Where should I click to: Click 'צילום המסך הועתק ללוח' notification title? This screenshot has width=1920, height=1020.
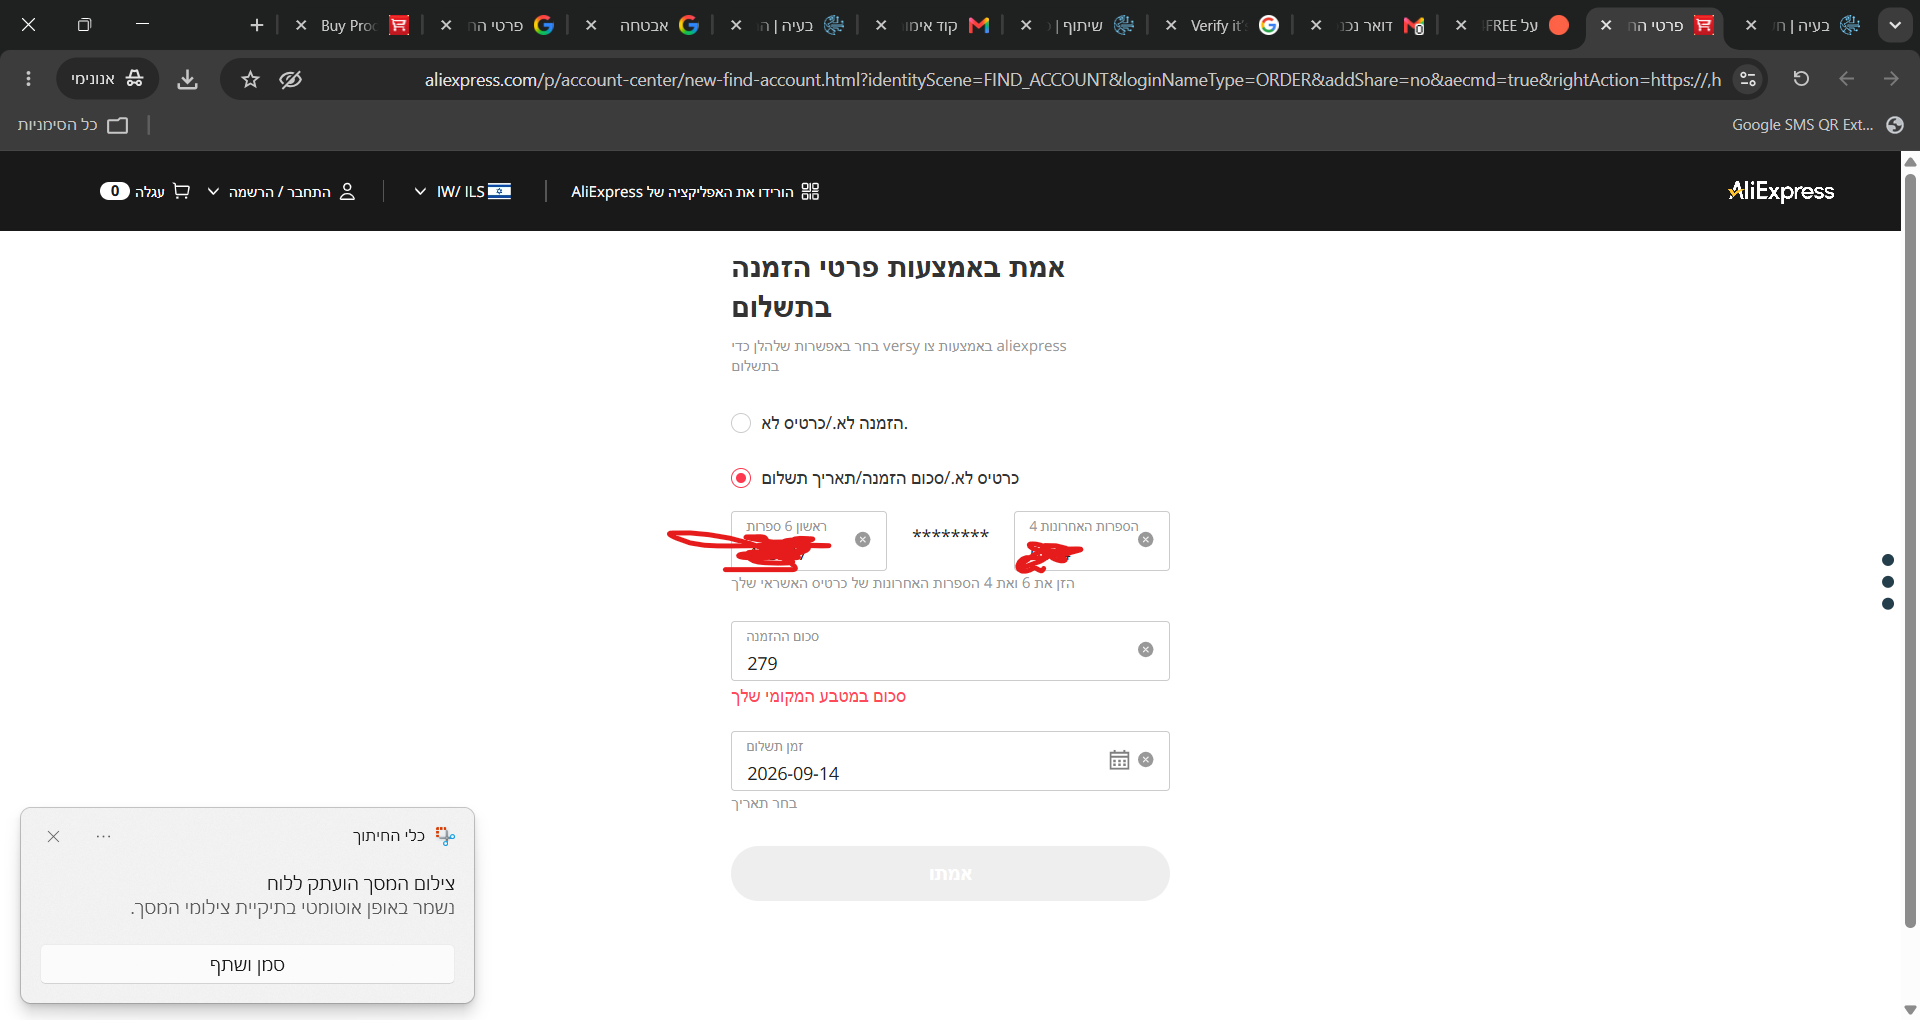pyautogui.click(x=361, y=884)
